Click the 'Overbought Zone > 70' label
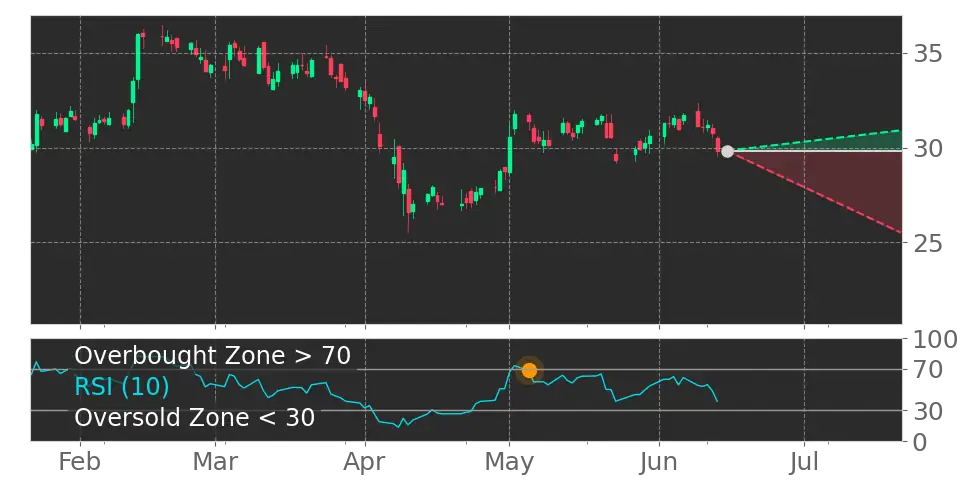972x486 pixels. click(213, 356)
